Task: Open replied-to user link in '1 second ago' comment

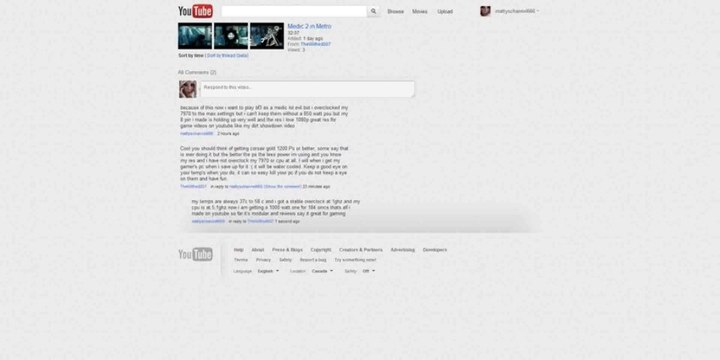Action: [x=260, y=221]
